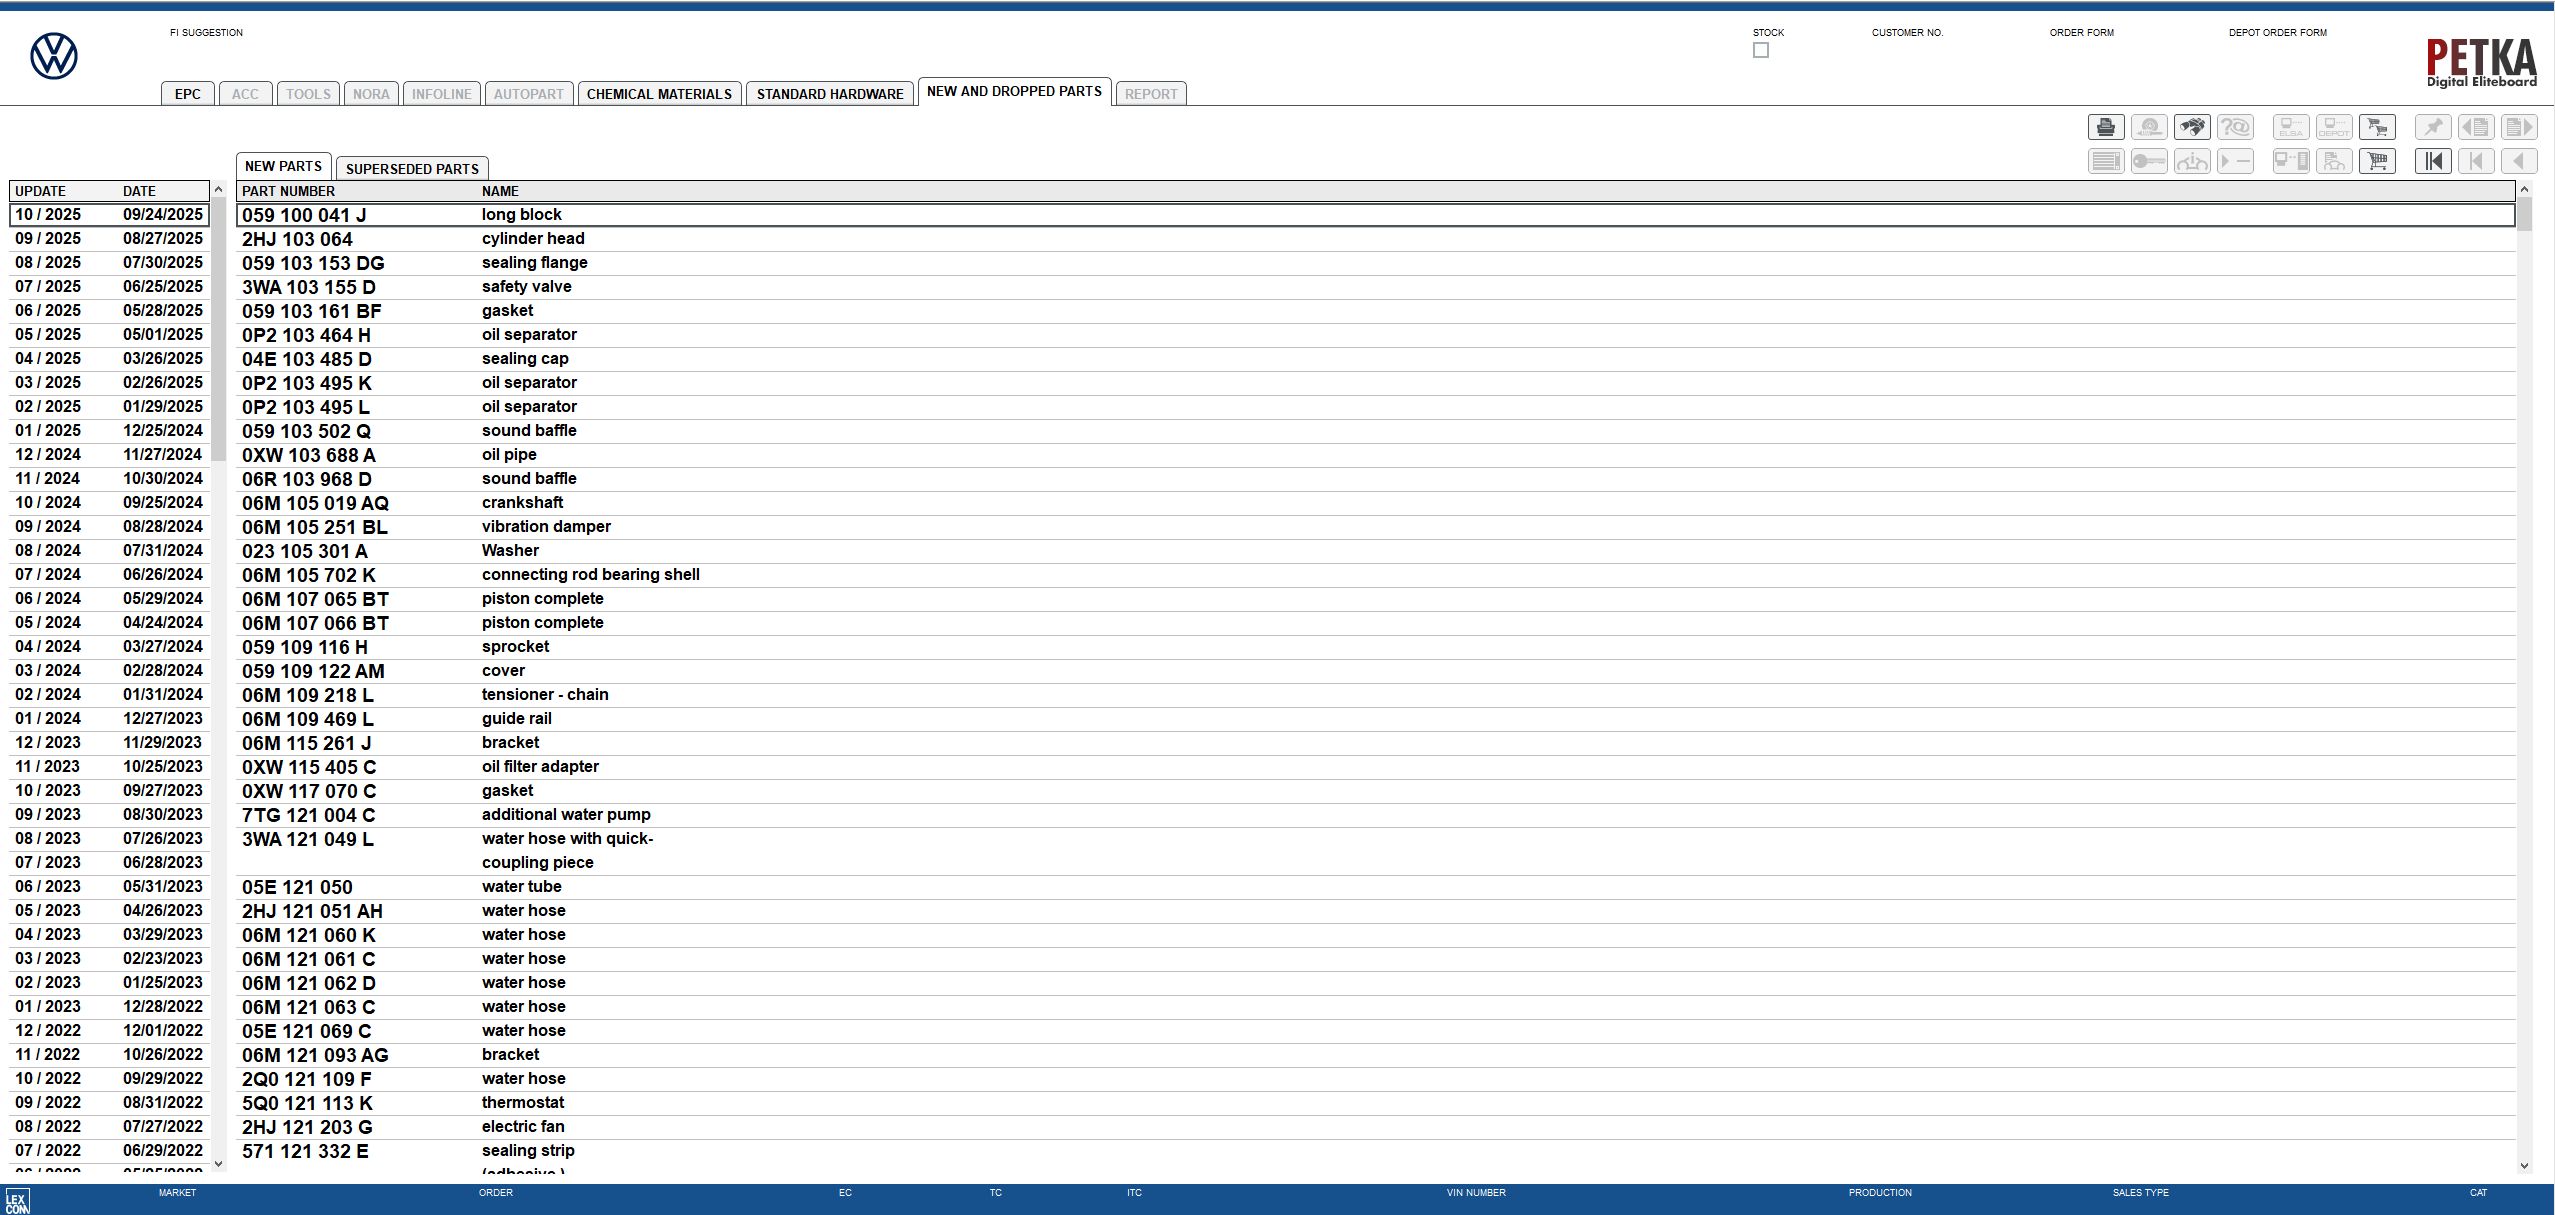This screenshot has height=1215, width=2555.
Task: Switch to the STANDARD HARDWARE tab
Action: 830,94
